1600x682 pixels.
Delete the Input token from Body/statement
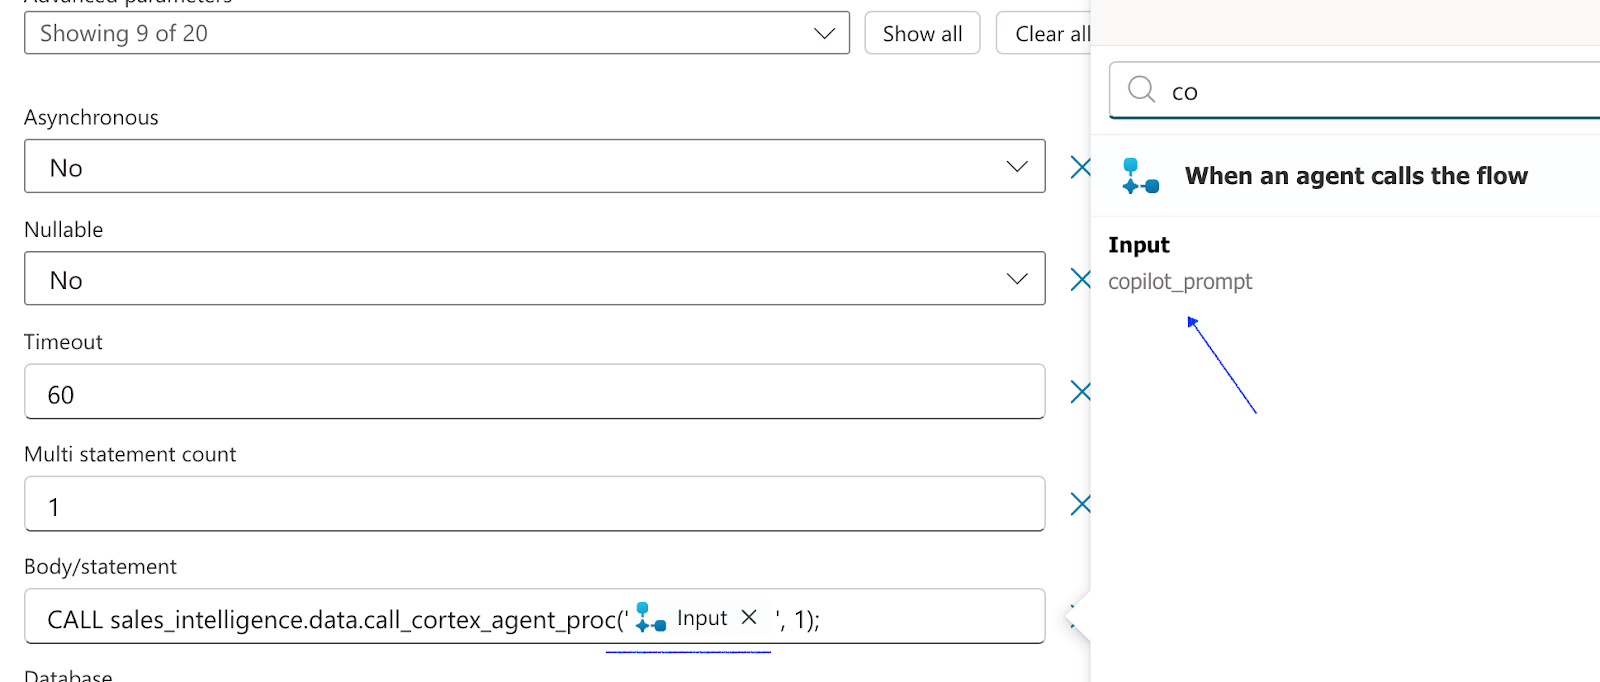pyautogui.click(x=749, y=618)
